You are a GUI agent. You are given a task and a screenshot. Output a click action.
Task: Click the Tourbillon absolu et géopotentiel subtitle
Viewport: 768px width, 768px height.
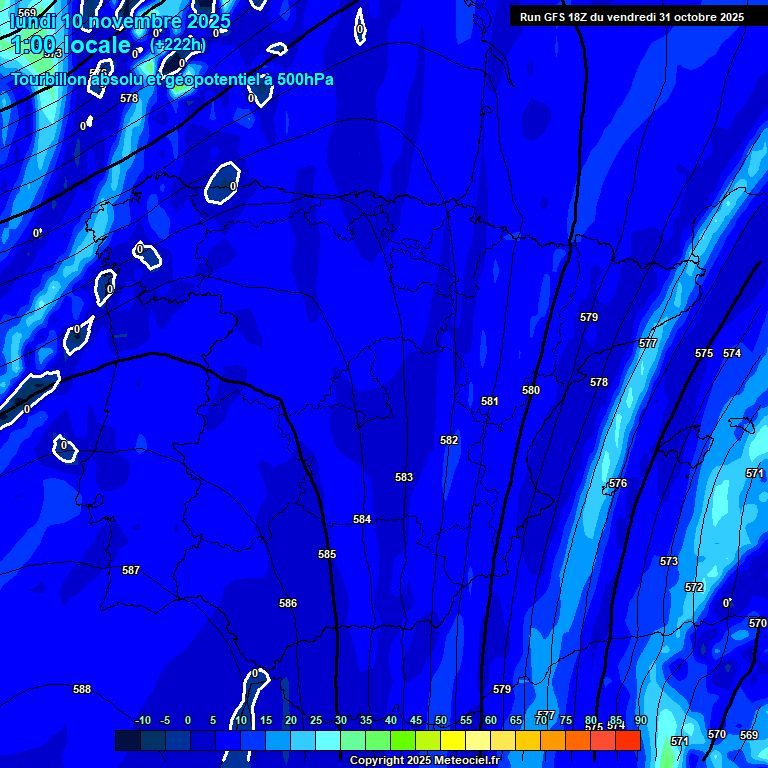point(172,80)
